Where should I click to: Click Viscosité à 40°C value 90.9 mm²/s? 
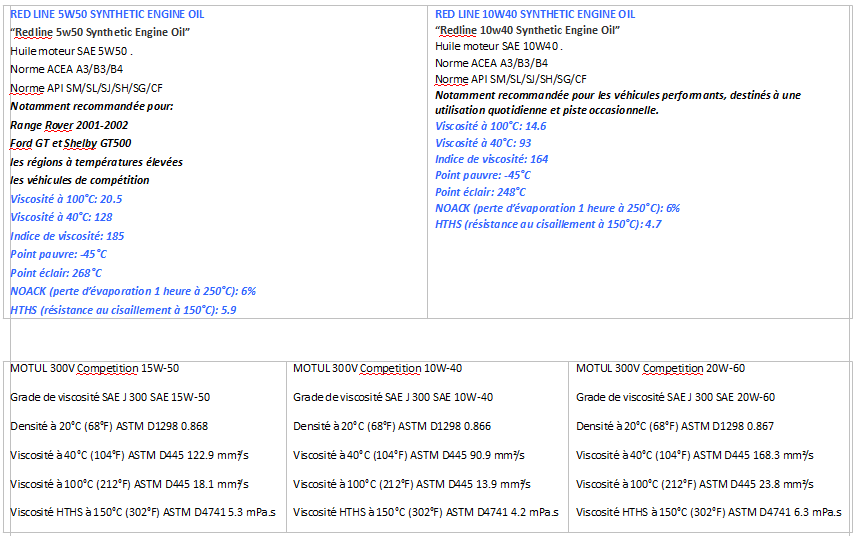(x=409, y=455)
